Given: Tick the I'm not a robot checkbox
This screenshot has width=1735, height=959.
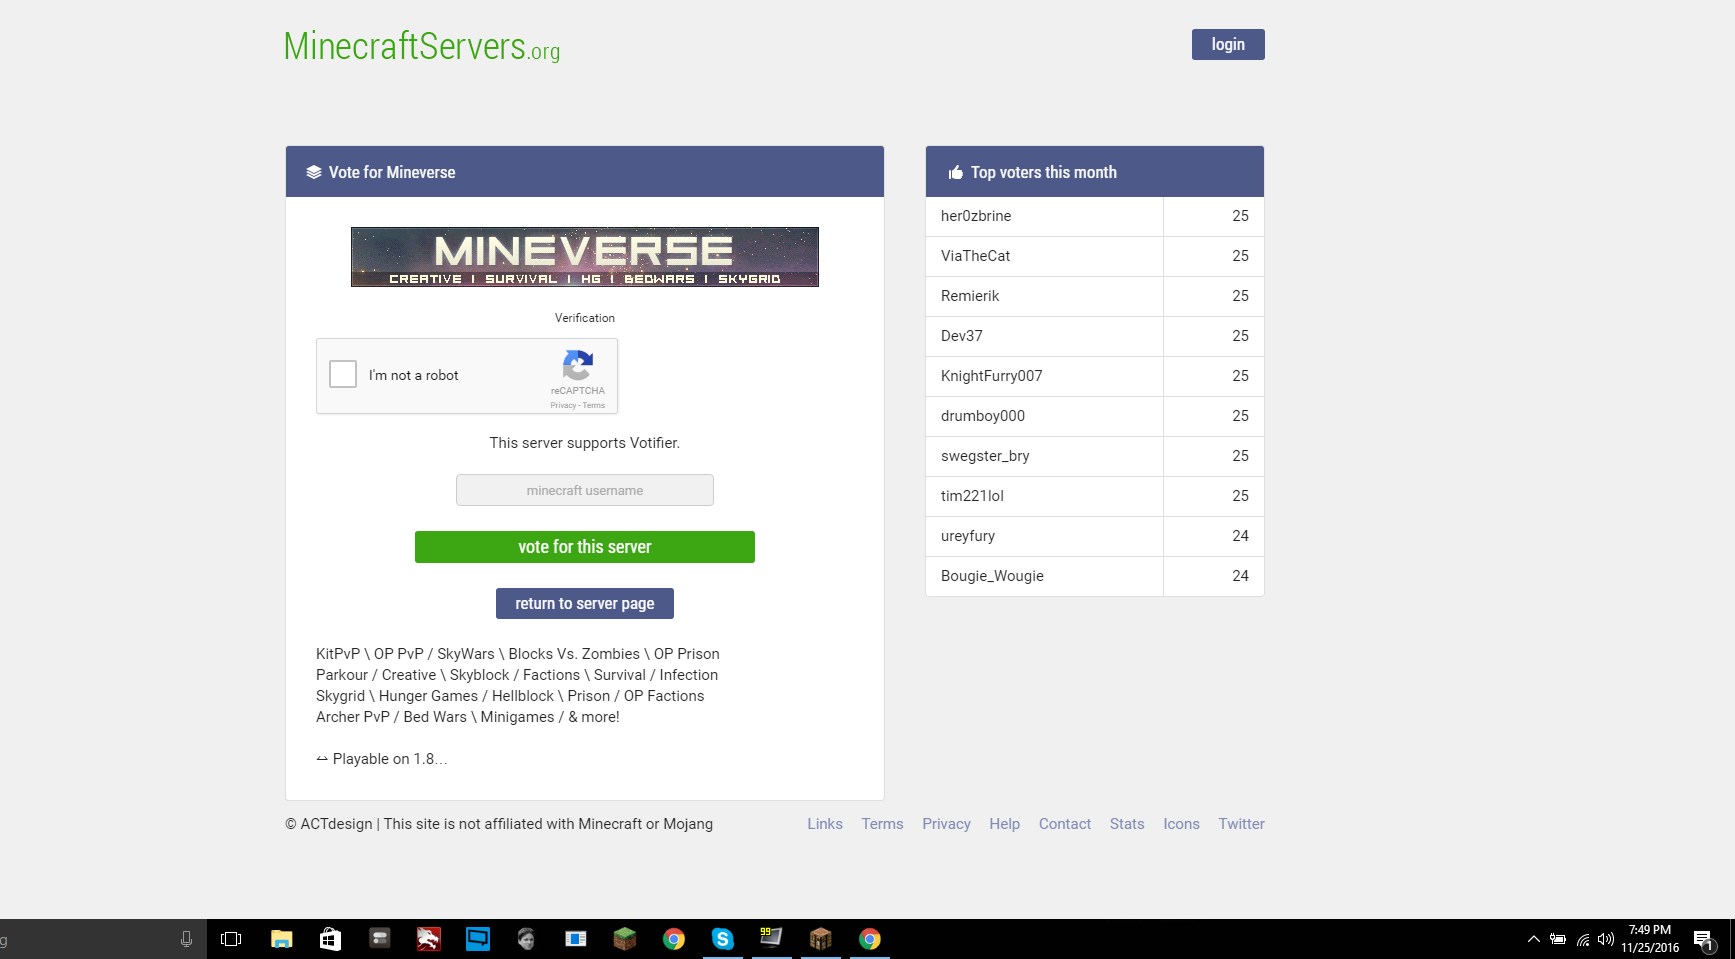Looking at the screenshot, I should click(x=343, y=374).
